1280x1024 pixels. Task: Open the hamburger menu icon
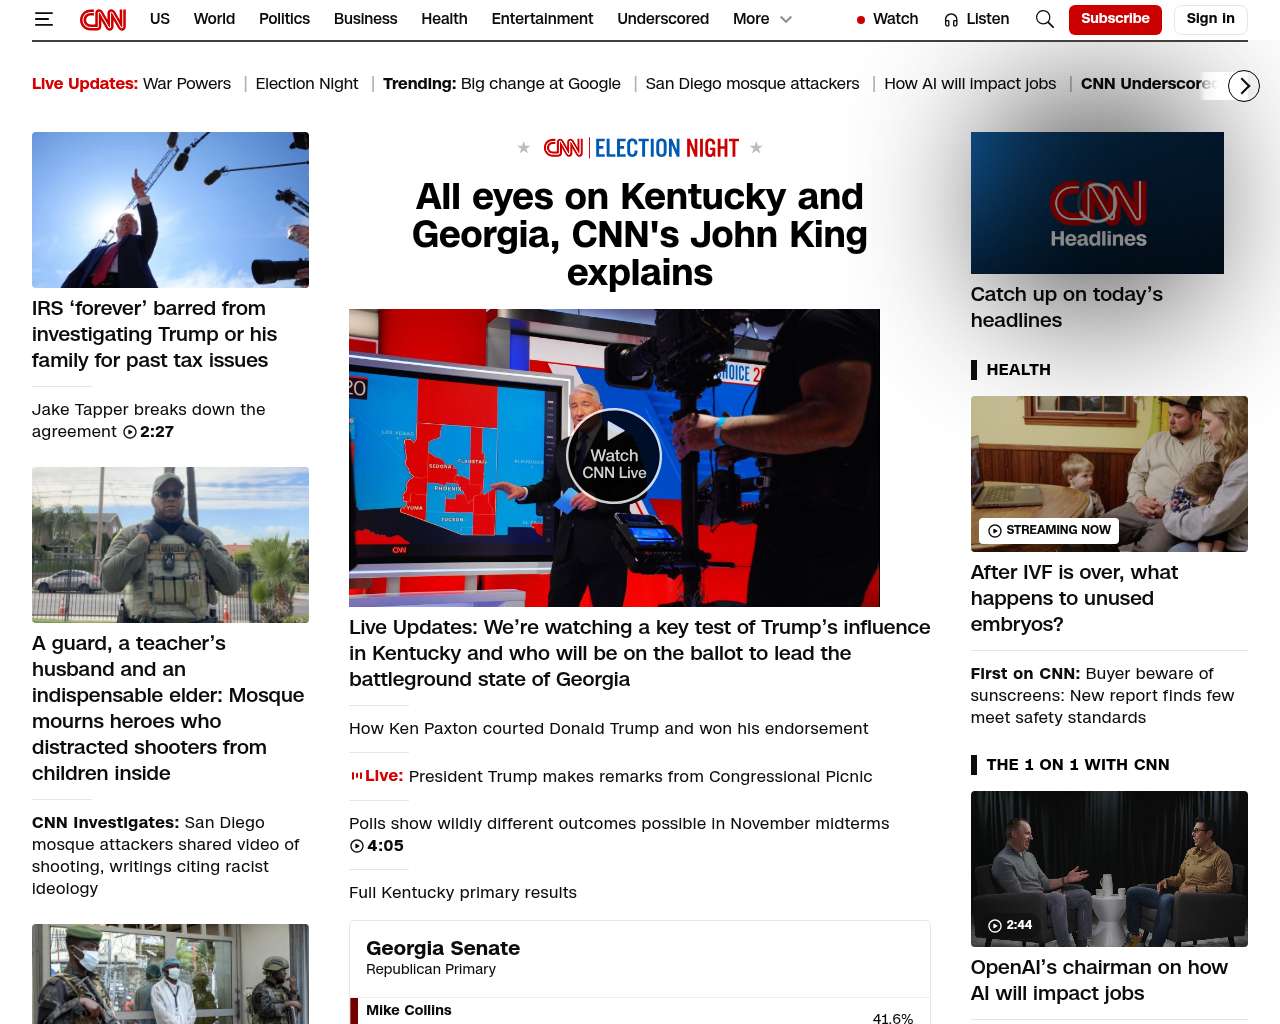tap(44, 19)
